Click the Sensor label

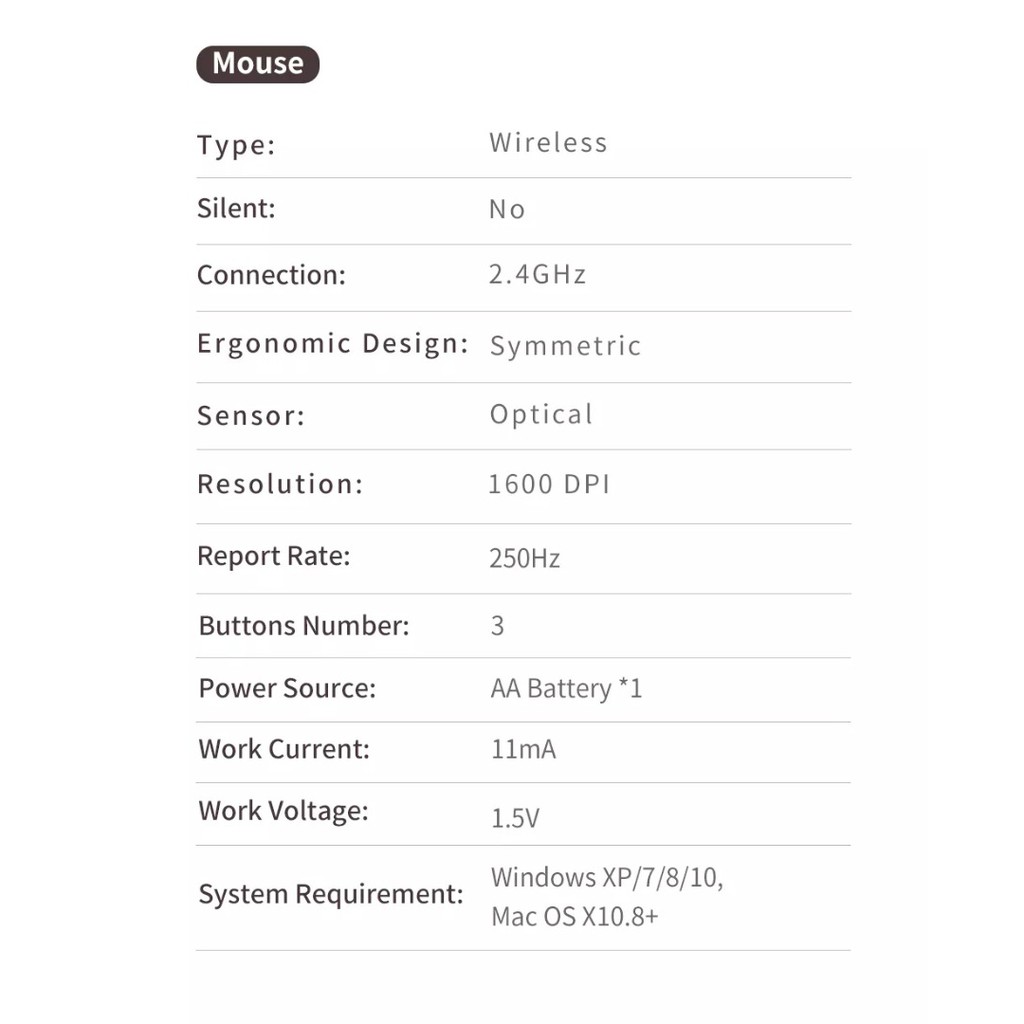click(251, 416)
